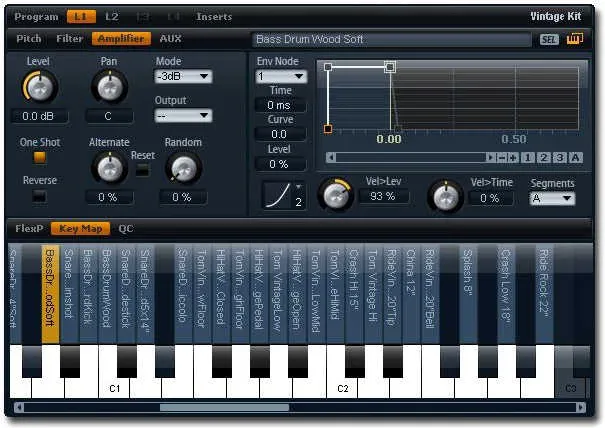Viewport: 605px width, 428px height.
Task: Toggle the One Shot switch
Action: tap(40, 157)
